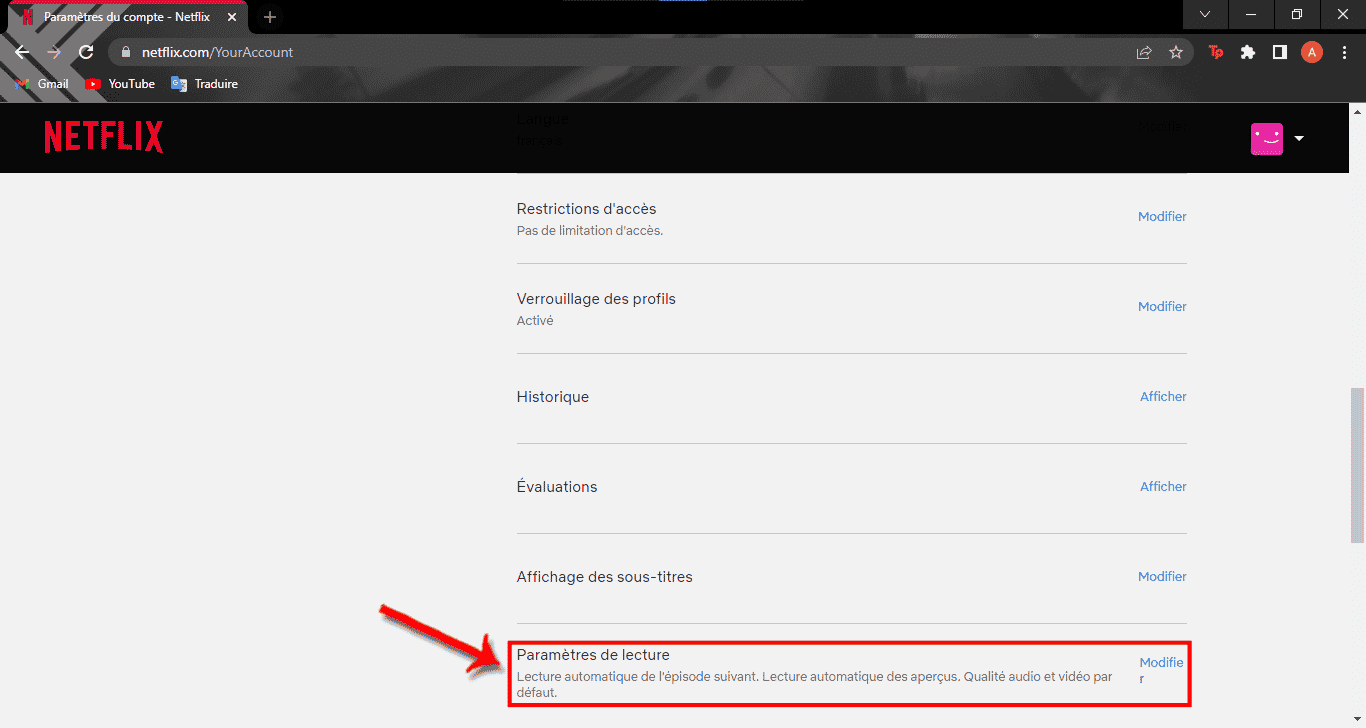Viewport: 1366px width, 728px height.
Task: Open the red Tp extension icon
Action: click(1216, 52)
